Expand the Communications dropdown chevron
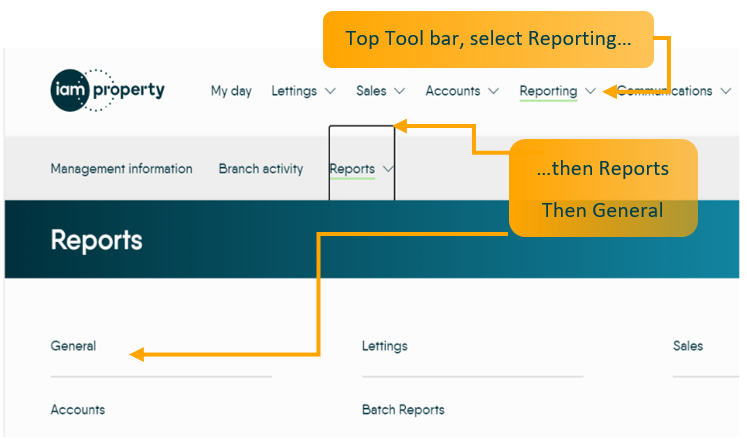Viewport: 747px width, 439px height. (x=723, y=91)
